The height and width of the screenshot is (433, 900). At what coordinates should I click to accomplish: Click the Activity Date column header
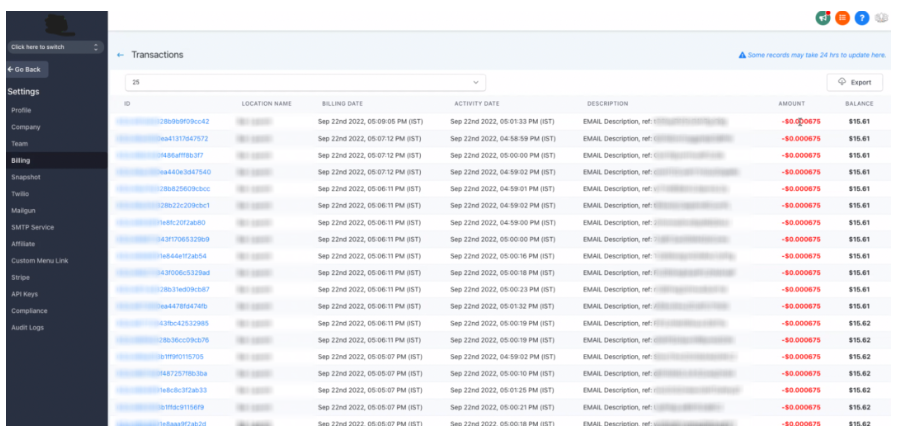pos(477,104)
